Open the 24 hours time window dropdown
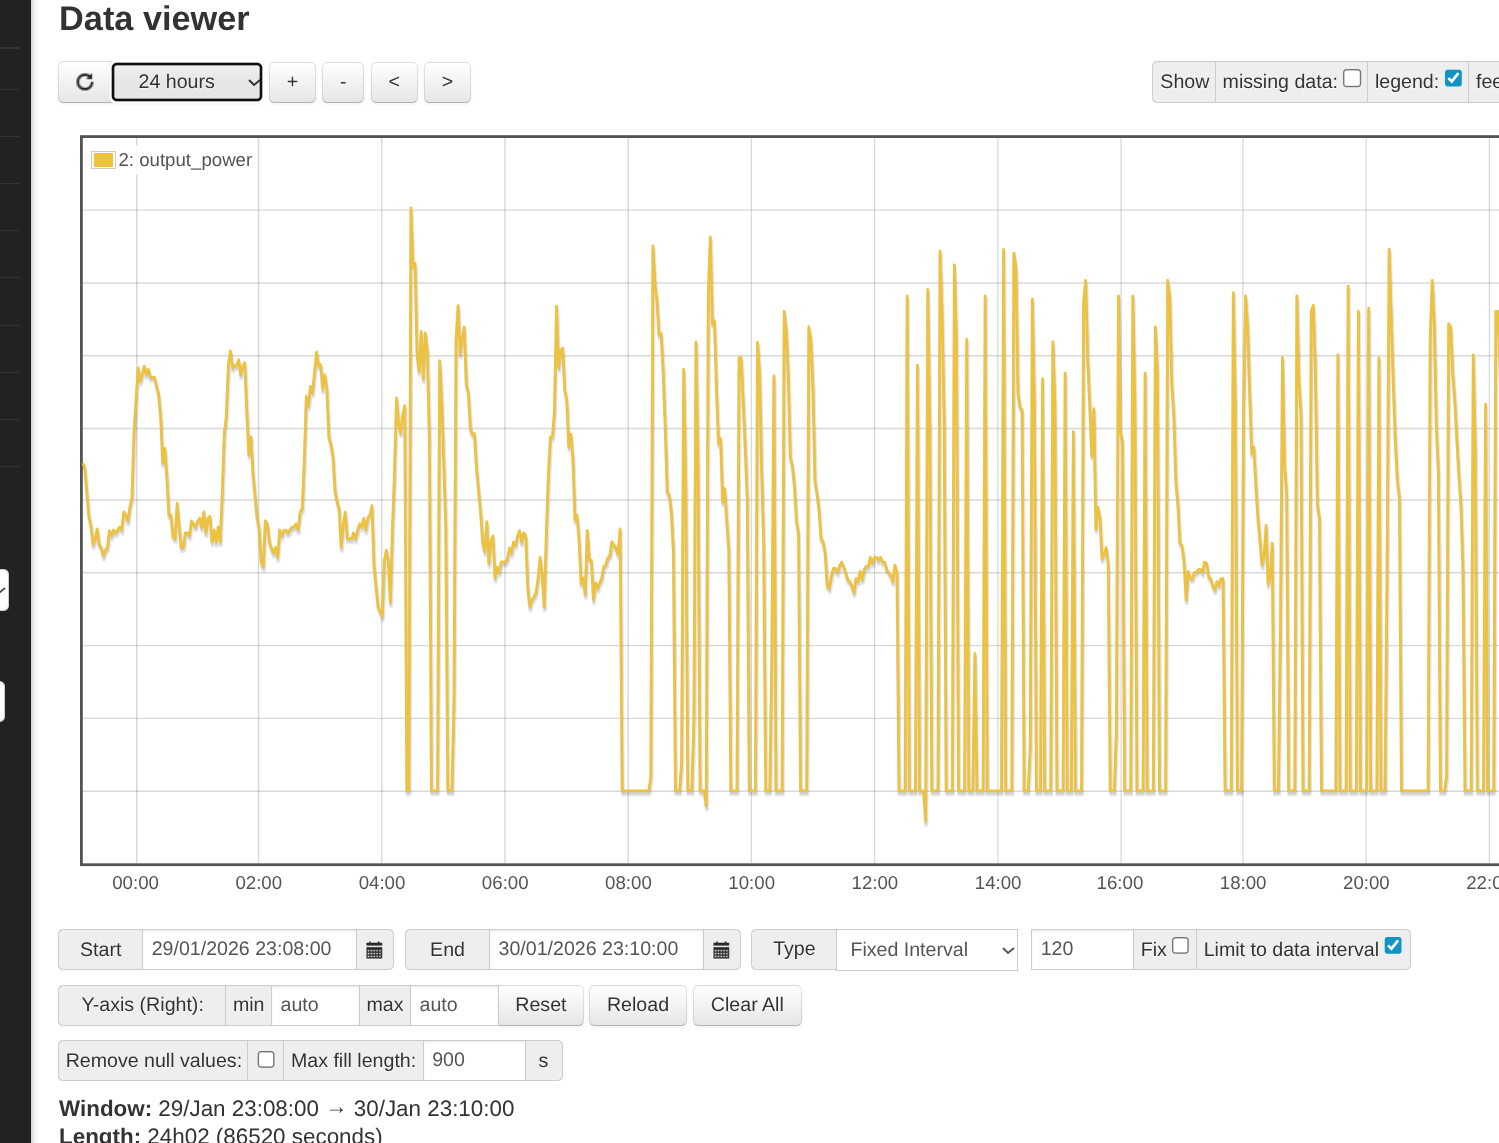The width and height of the screenshot is (1499, 1143). [x=187, y=82]
